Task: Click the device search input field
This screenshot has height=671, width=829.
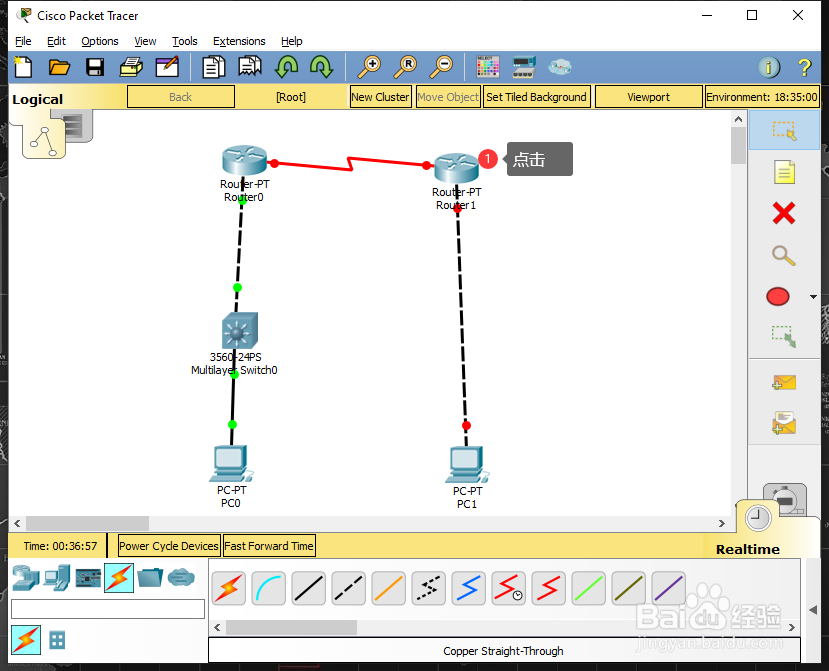Action: [108, 609]
